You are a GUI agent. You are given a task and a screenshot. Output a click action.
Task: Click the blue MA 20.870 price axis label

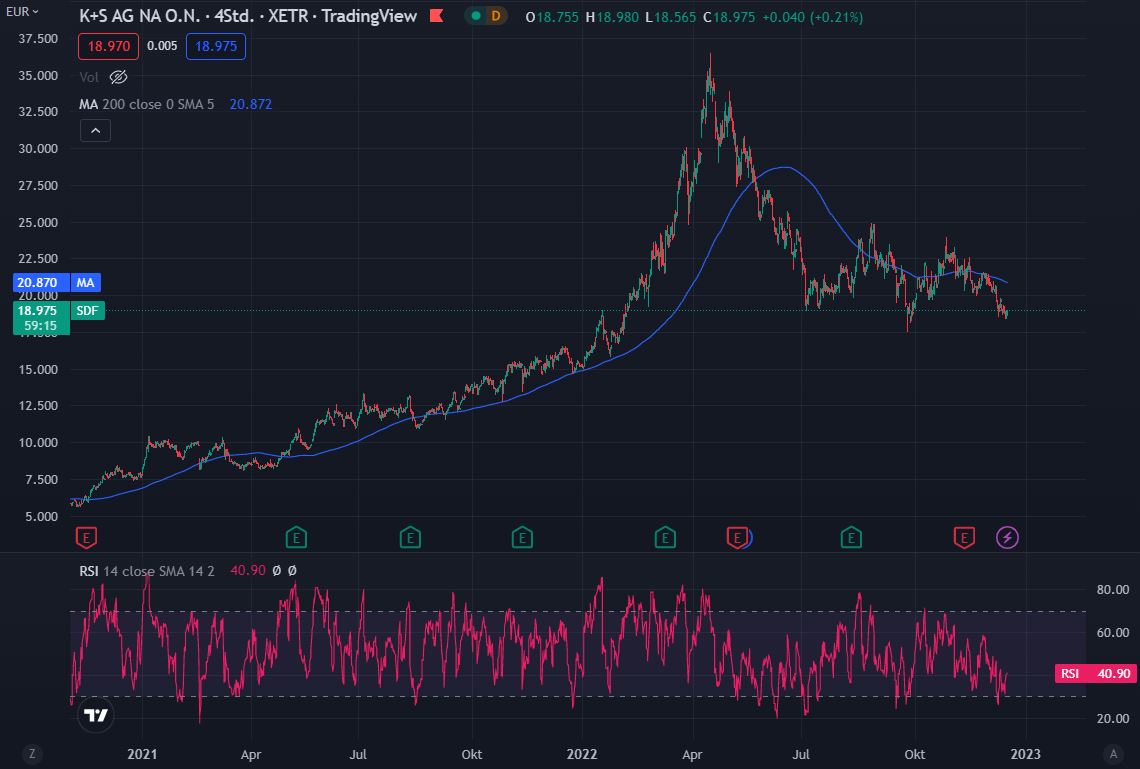click(68, 284)
